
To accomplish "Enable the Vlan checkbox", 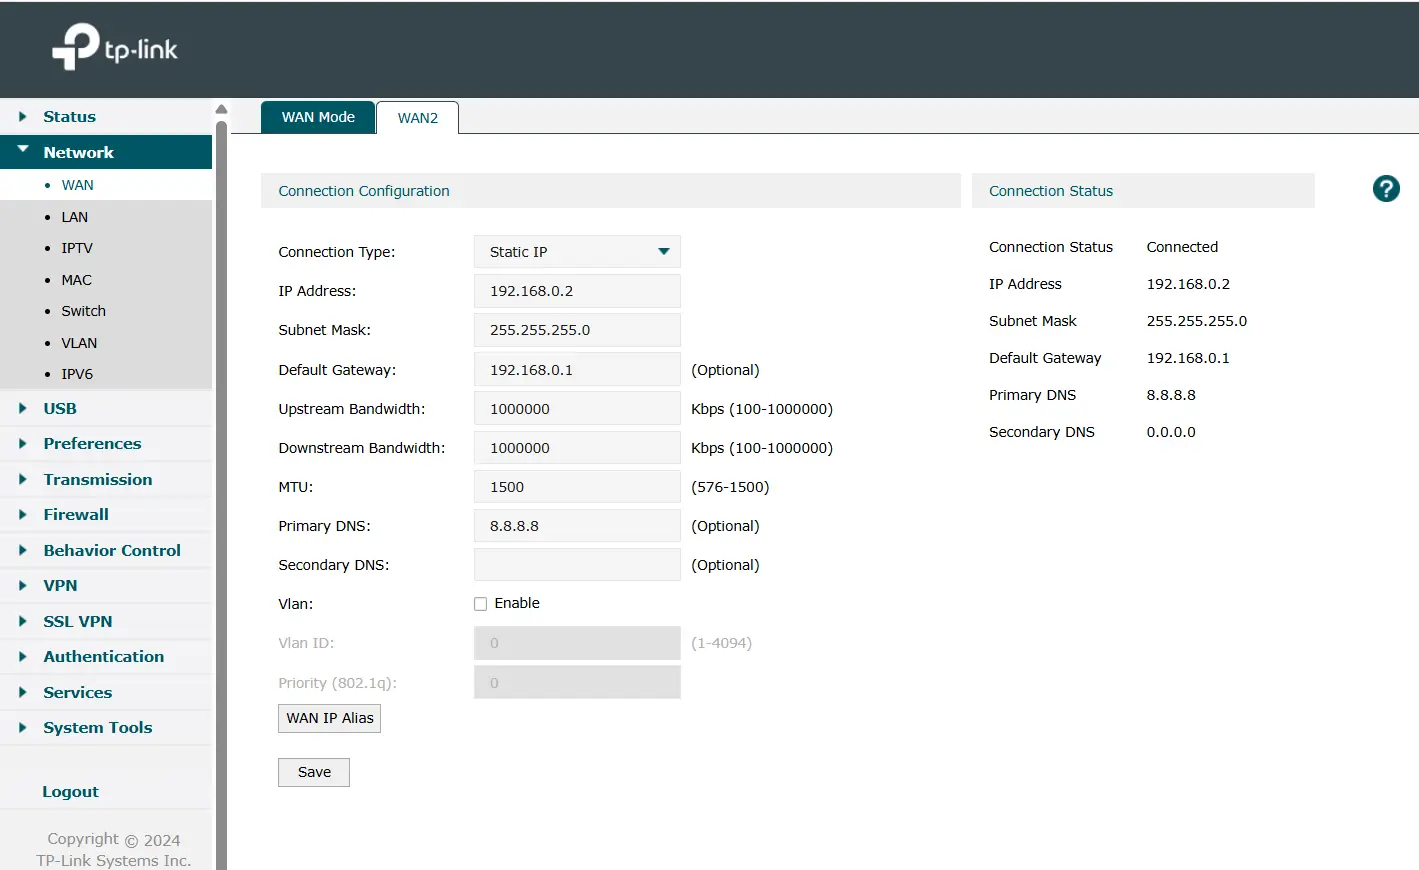I will click(481, 604).
